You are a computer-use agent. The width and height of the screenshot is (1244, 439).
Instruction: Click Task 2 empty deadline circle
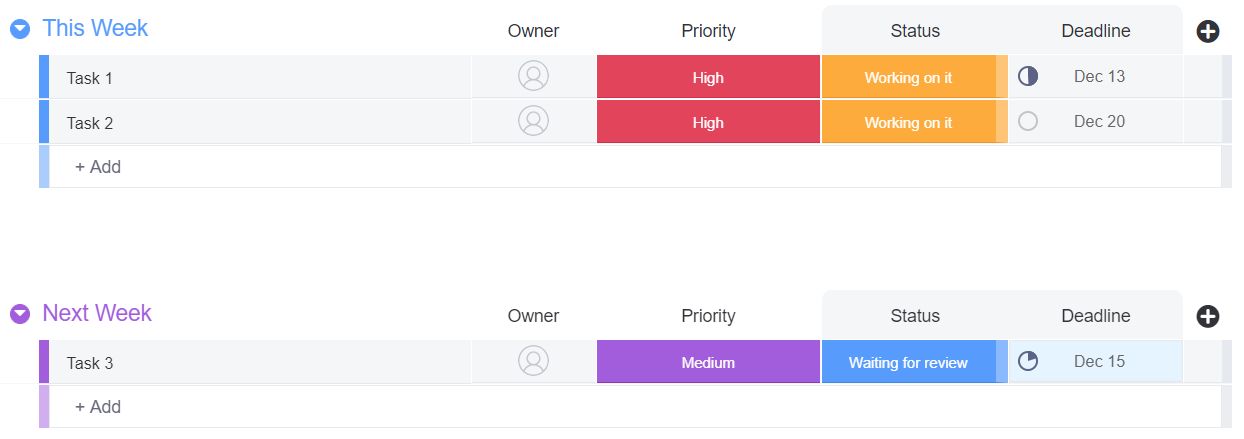pos(1028,122)
